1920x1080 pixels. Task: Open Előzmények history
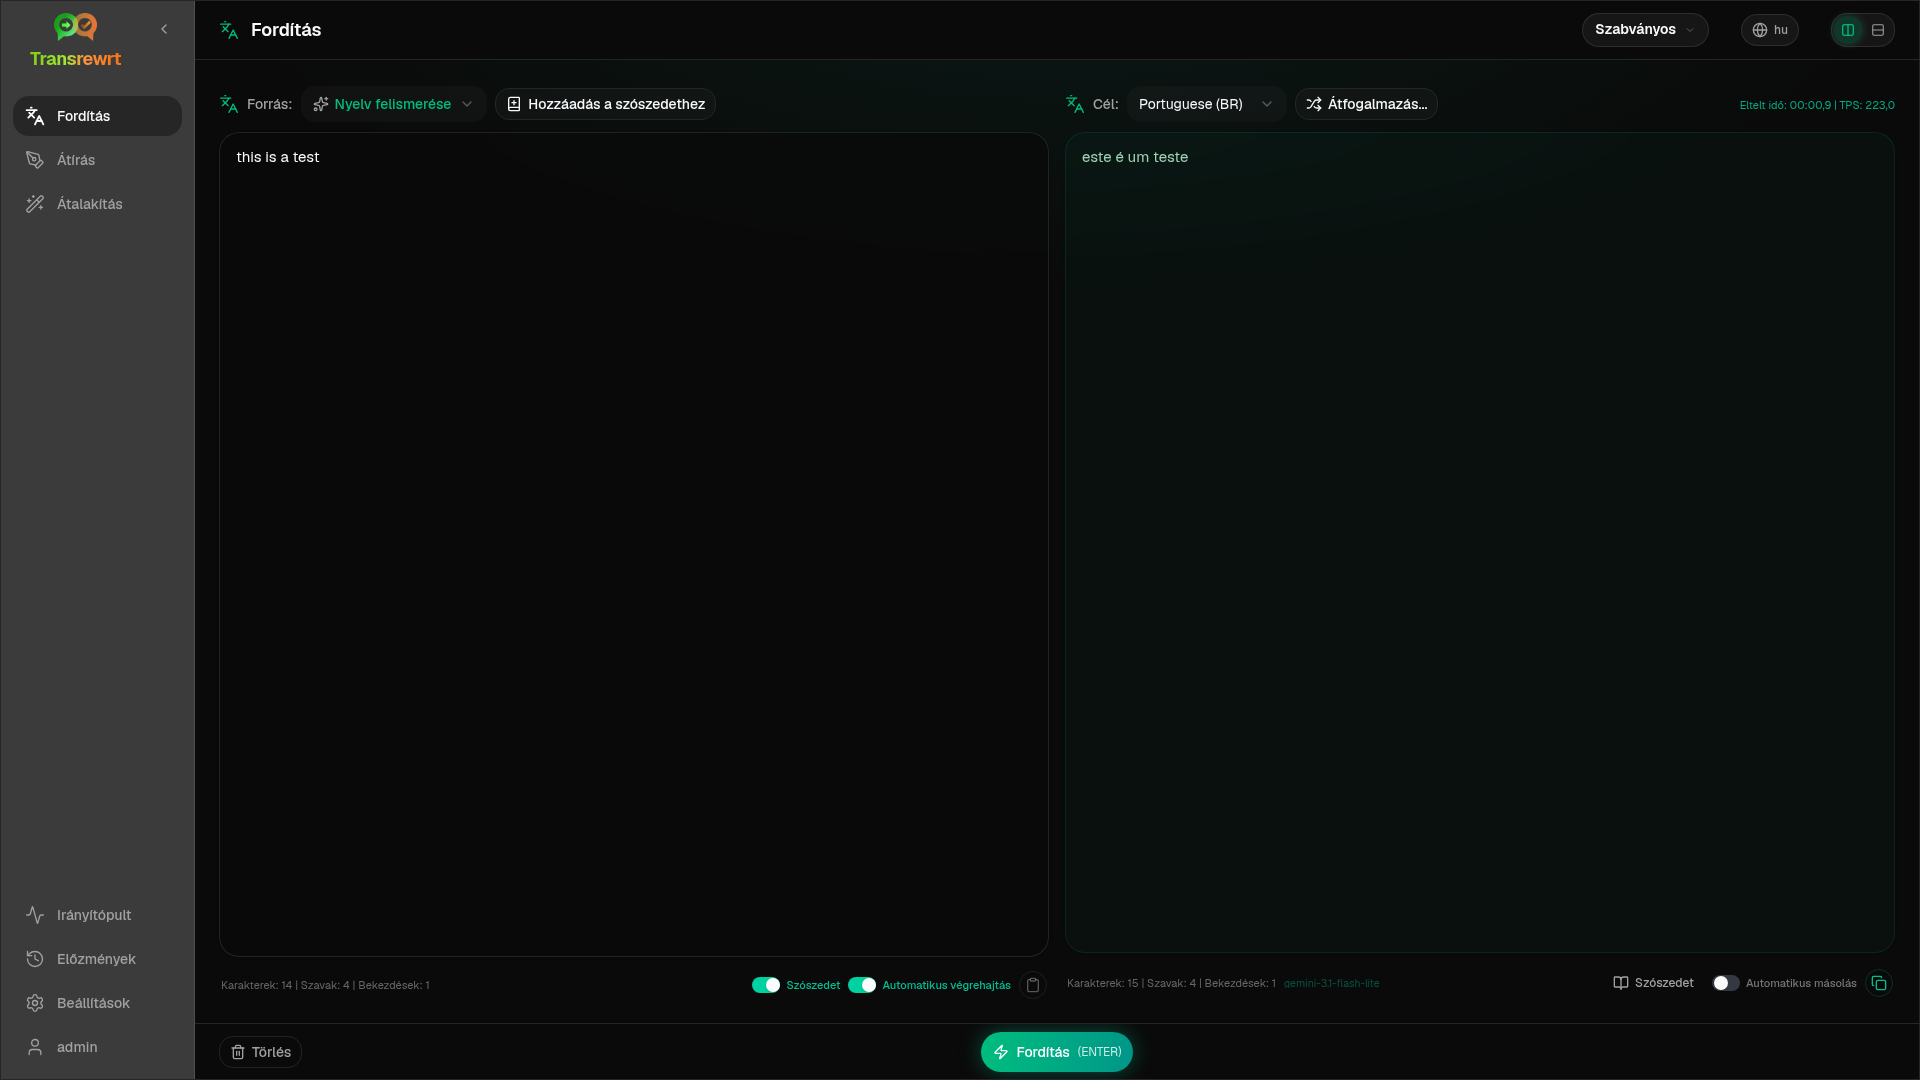point(97,959)
